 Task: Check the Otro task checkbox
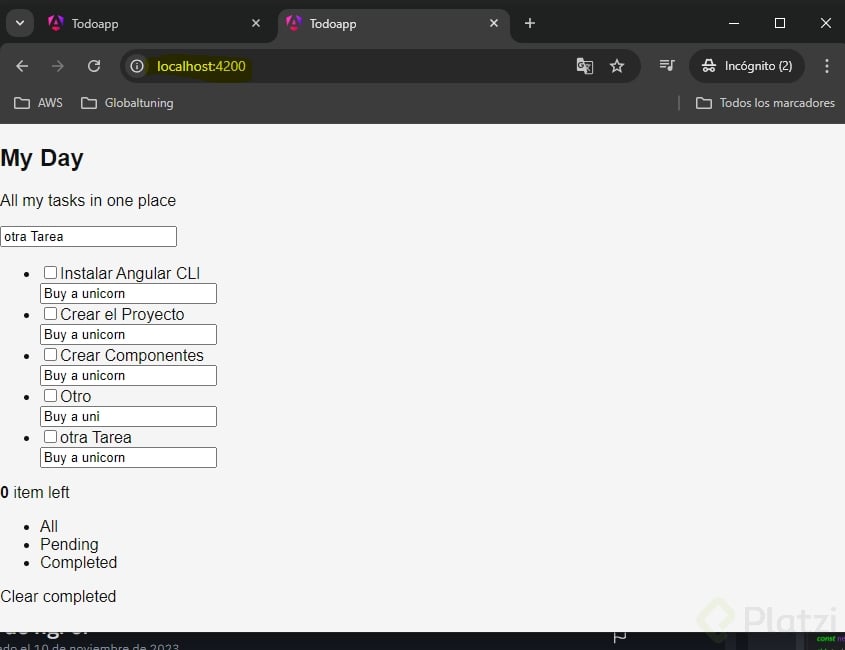[50, 395]
